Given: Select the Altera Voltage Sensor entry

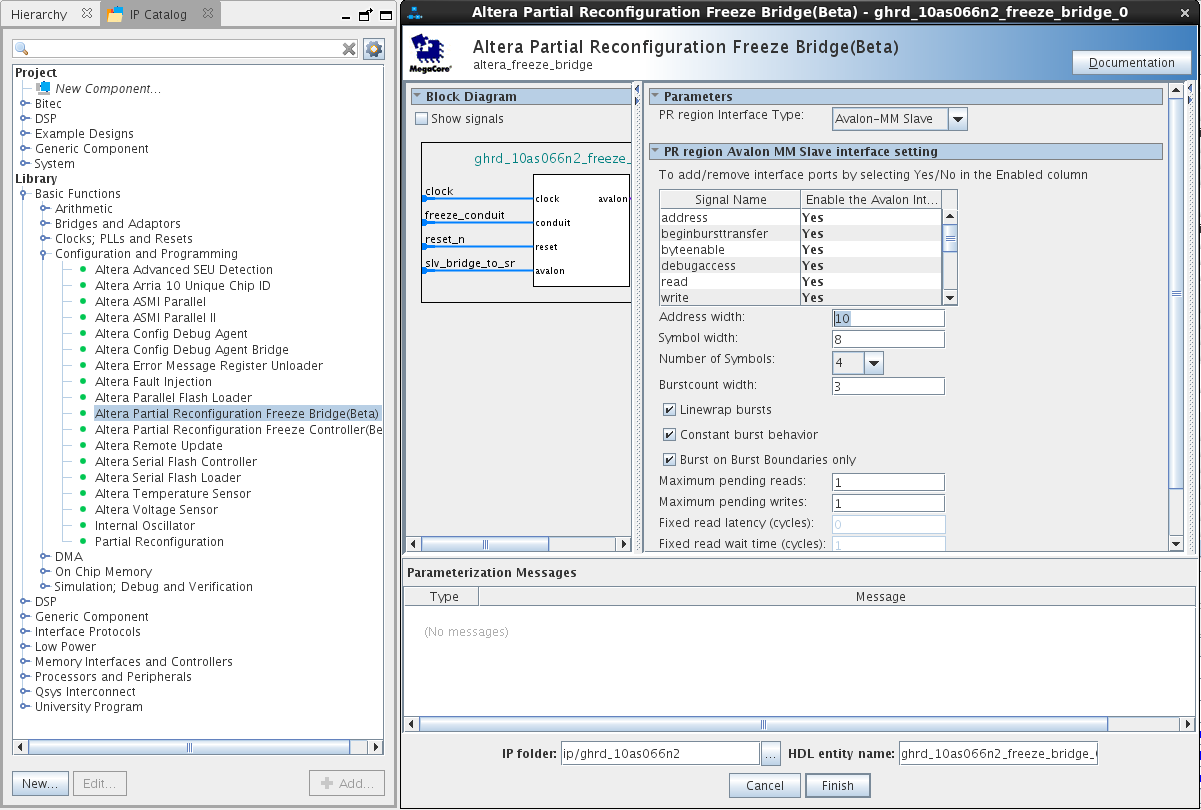Looking at the screenshot, I should pos(155,510).
